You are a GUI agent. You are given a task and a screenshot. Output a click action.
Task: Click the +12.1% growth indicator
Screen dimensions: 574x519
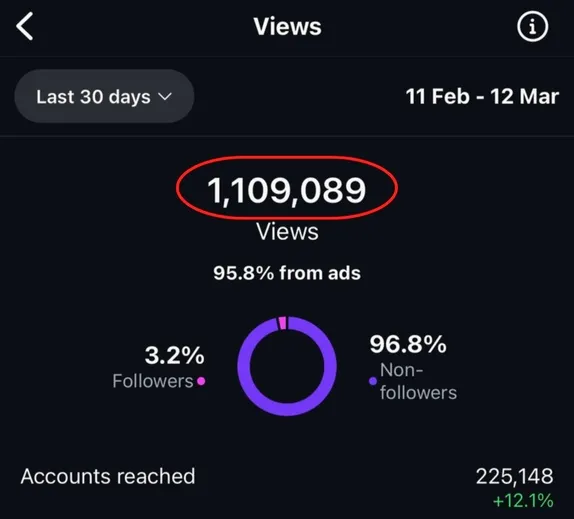point(523,501)
